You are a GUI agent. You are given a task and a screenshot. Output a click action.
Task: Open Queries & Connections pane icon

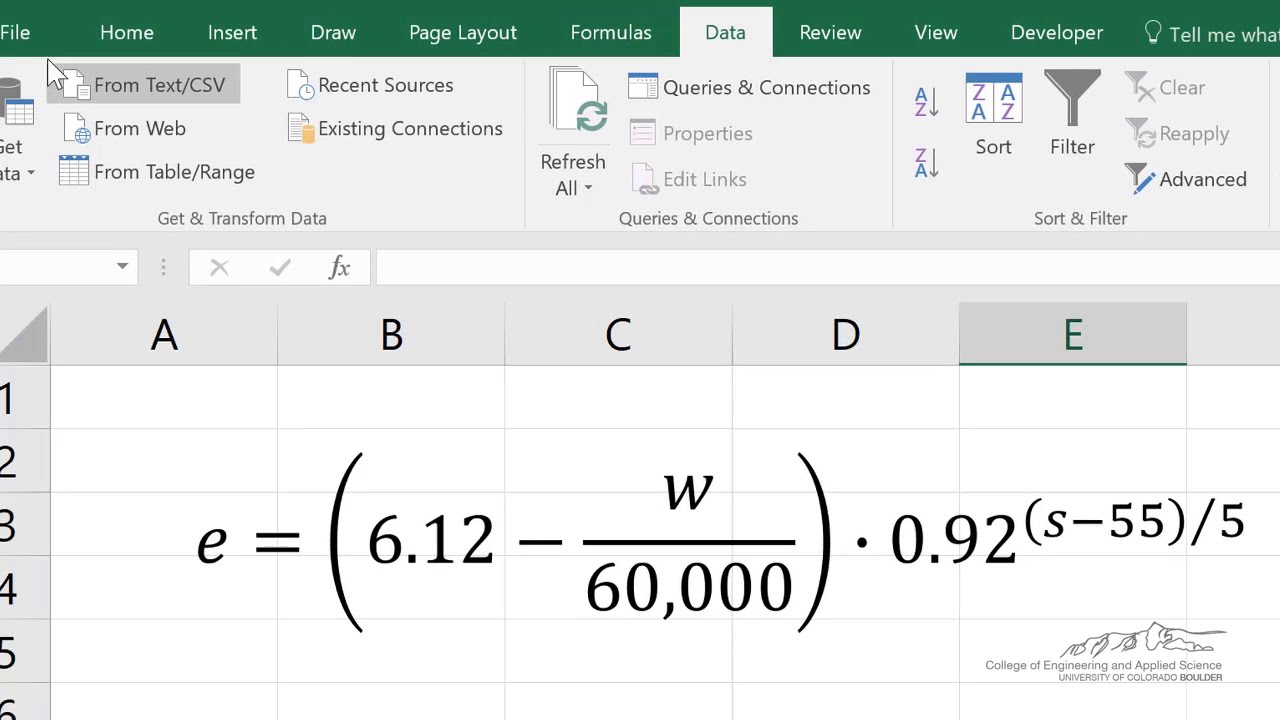[643, 87]
